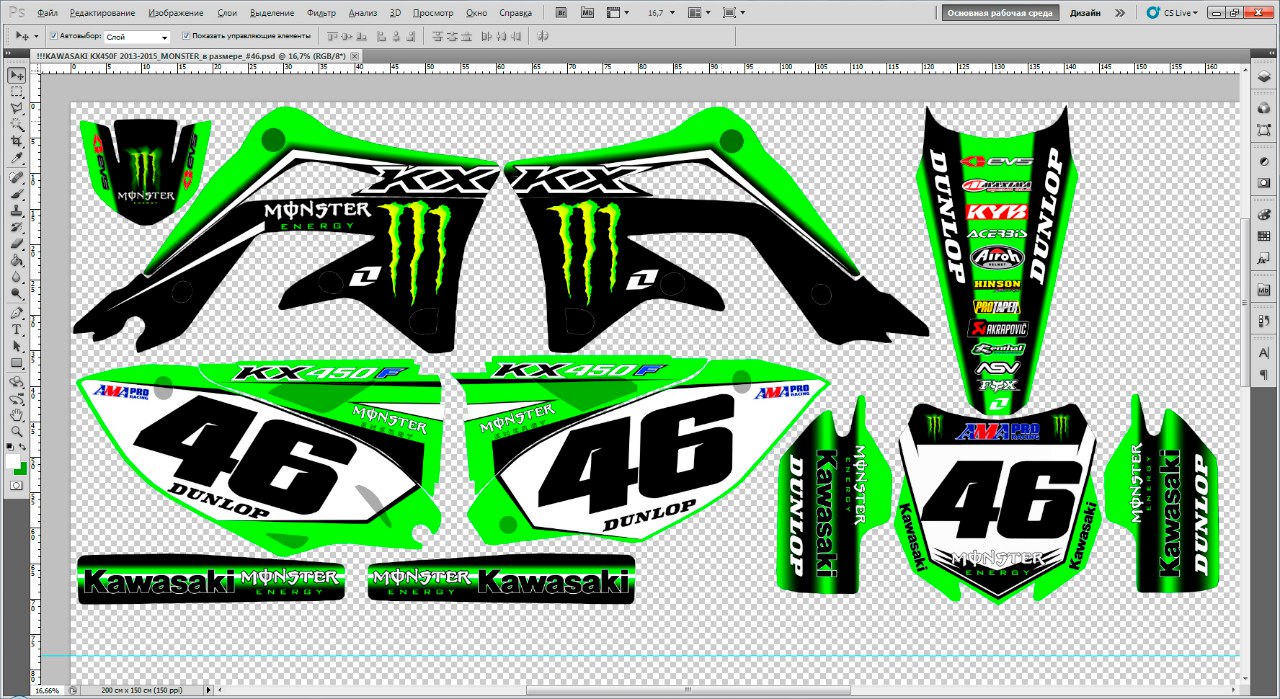Image resolution: width=1280 pixels, height=699 pixels.
Task: Select the 3D Camera Rotate tool
Action: [17, 397]
